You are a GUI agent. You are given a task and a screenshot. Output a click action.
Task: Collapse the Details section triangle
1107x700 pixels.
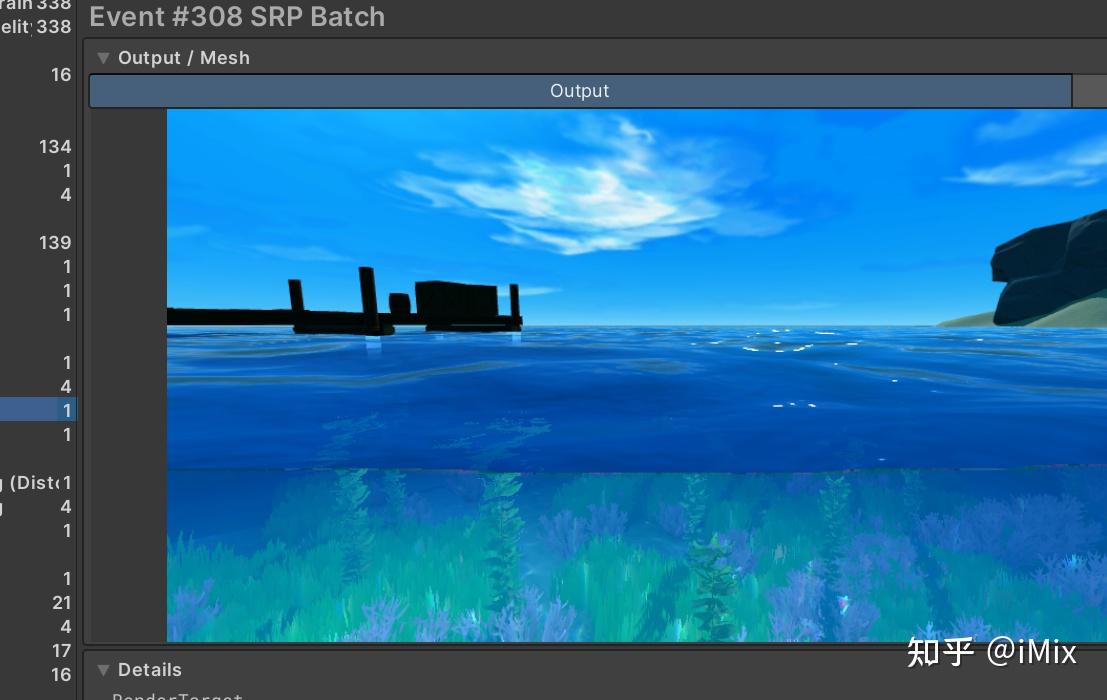[103, 670]
